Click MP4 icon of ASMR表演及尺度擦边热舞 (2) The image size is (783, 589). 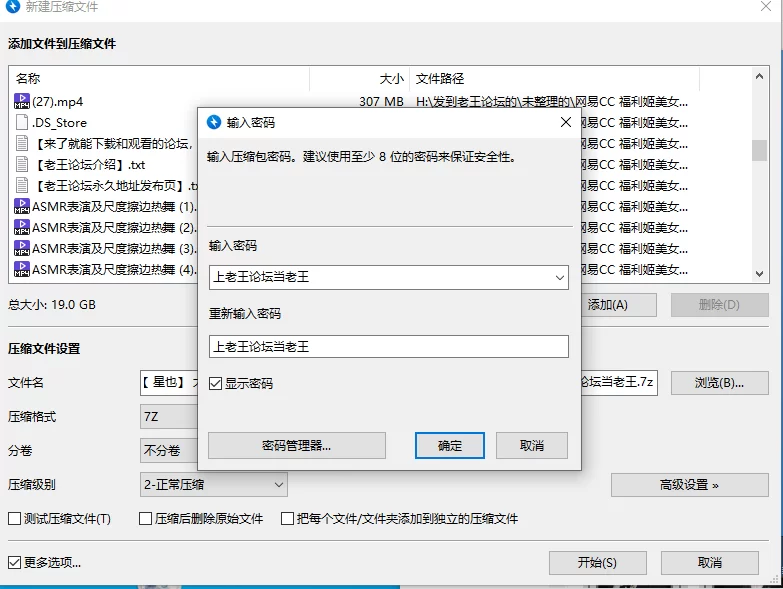click(22, 227)
